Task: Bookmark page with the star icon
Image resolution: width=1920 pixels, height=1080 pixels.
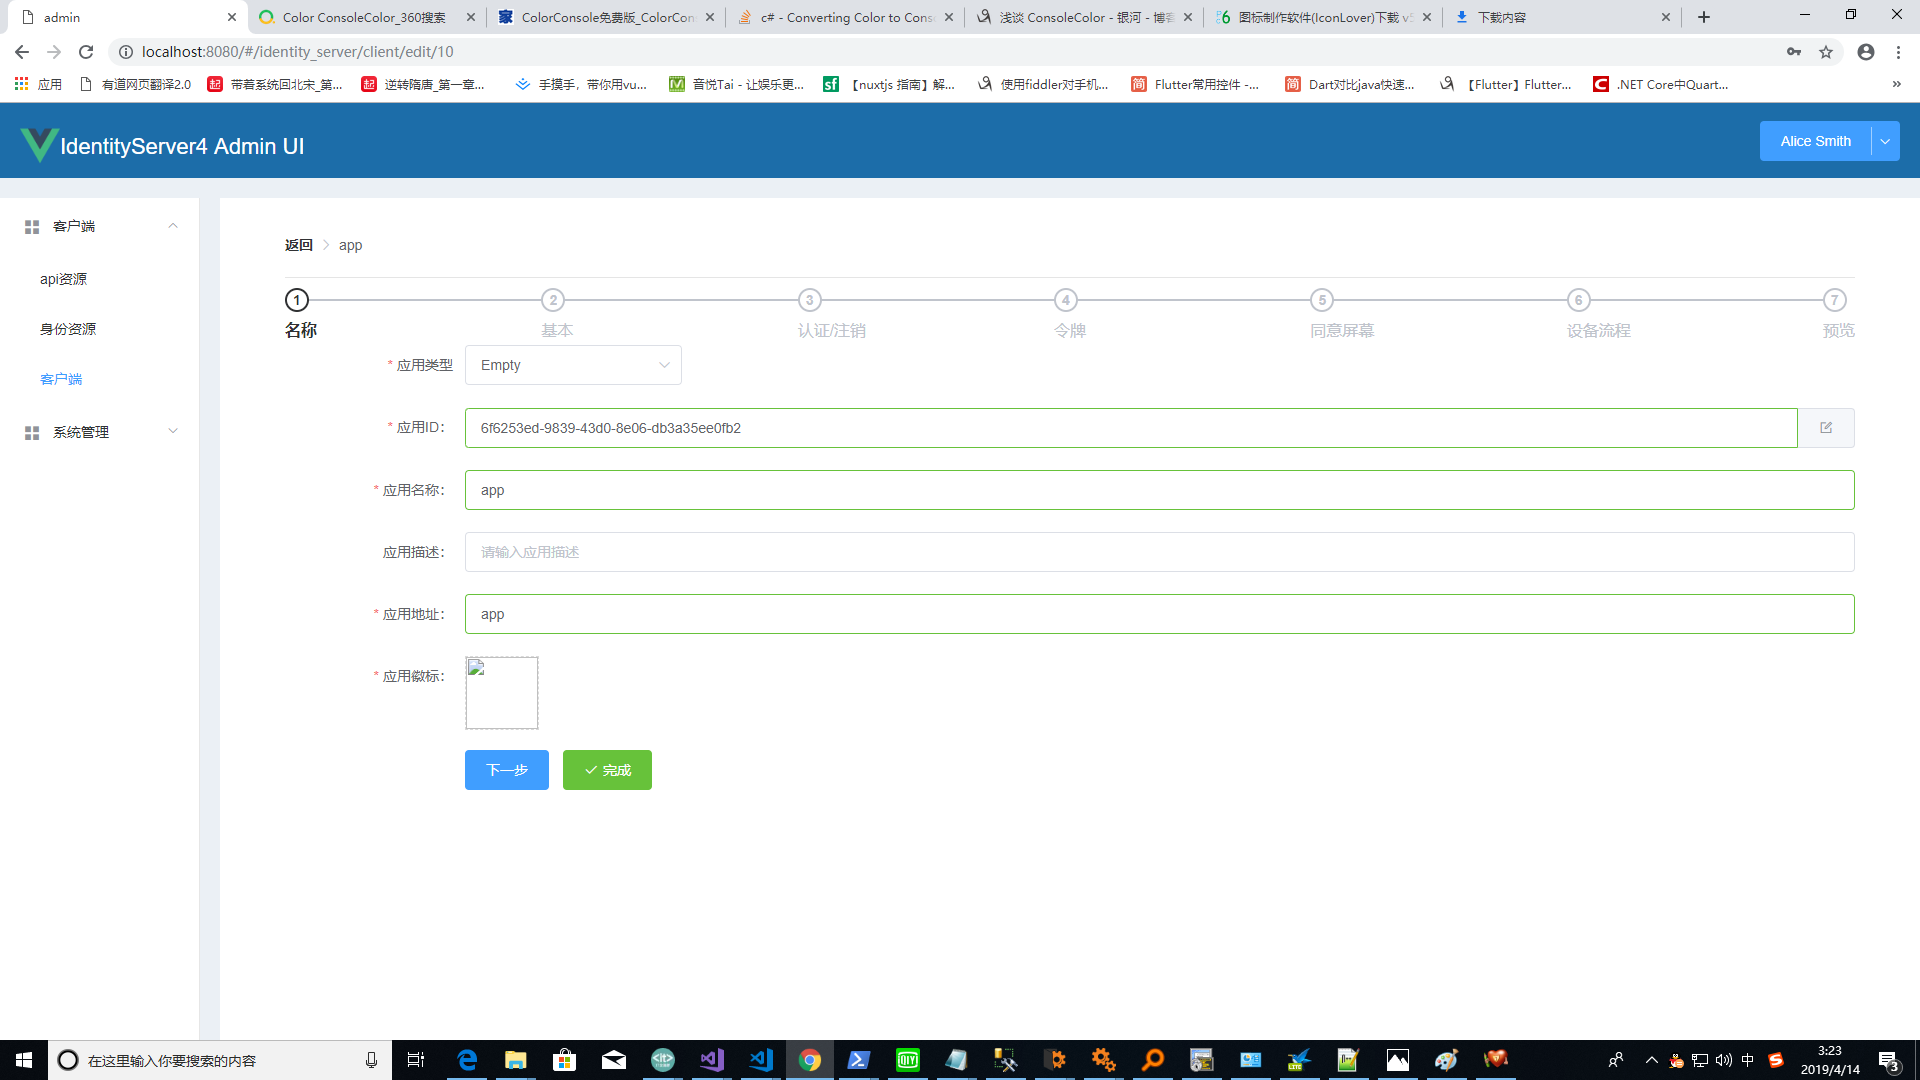Action: pyautogui.click(x=1826, y=52)
